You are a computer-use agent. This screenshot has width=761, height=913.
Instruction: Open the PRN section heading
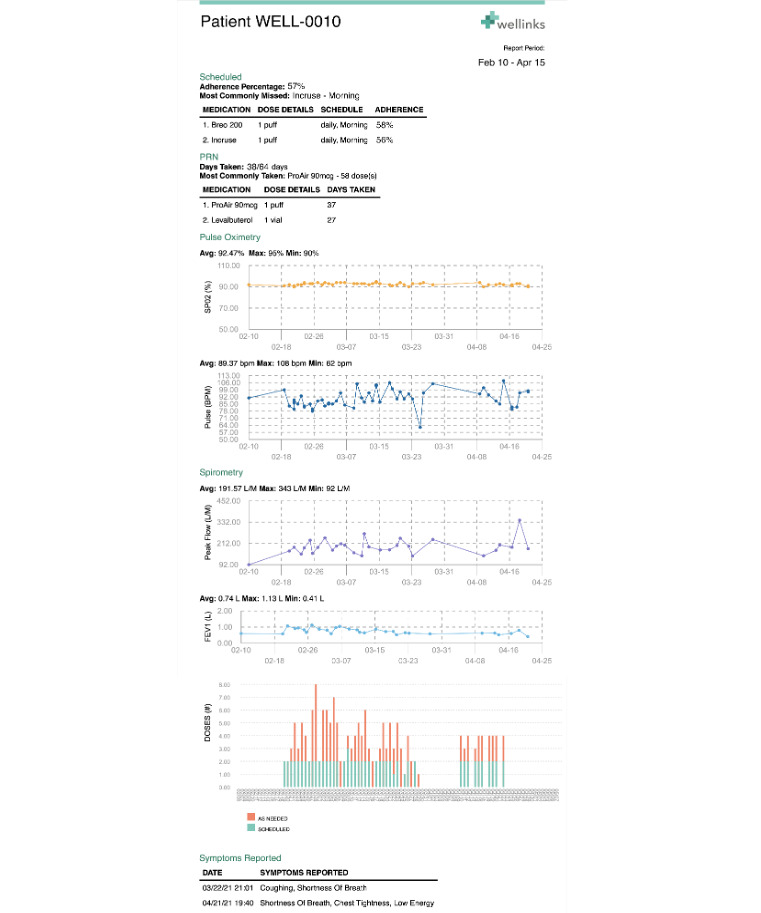coord(209,157)
